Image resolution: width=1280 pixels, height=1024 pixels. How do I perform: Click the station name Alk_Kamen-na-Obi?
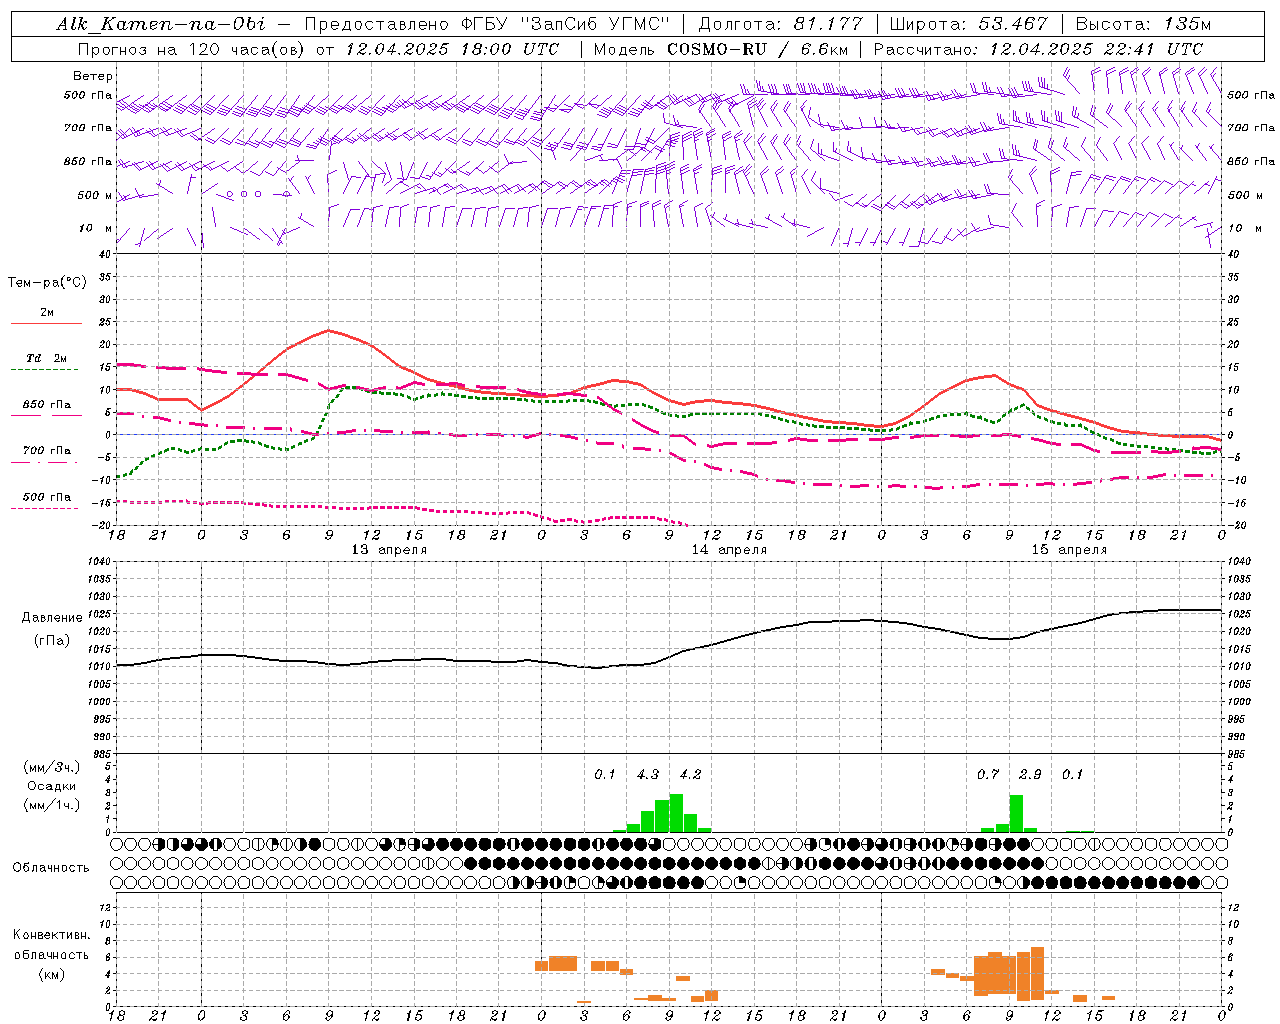[x=161, y=24]
